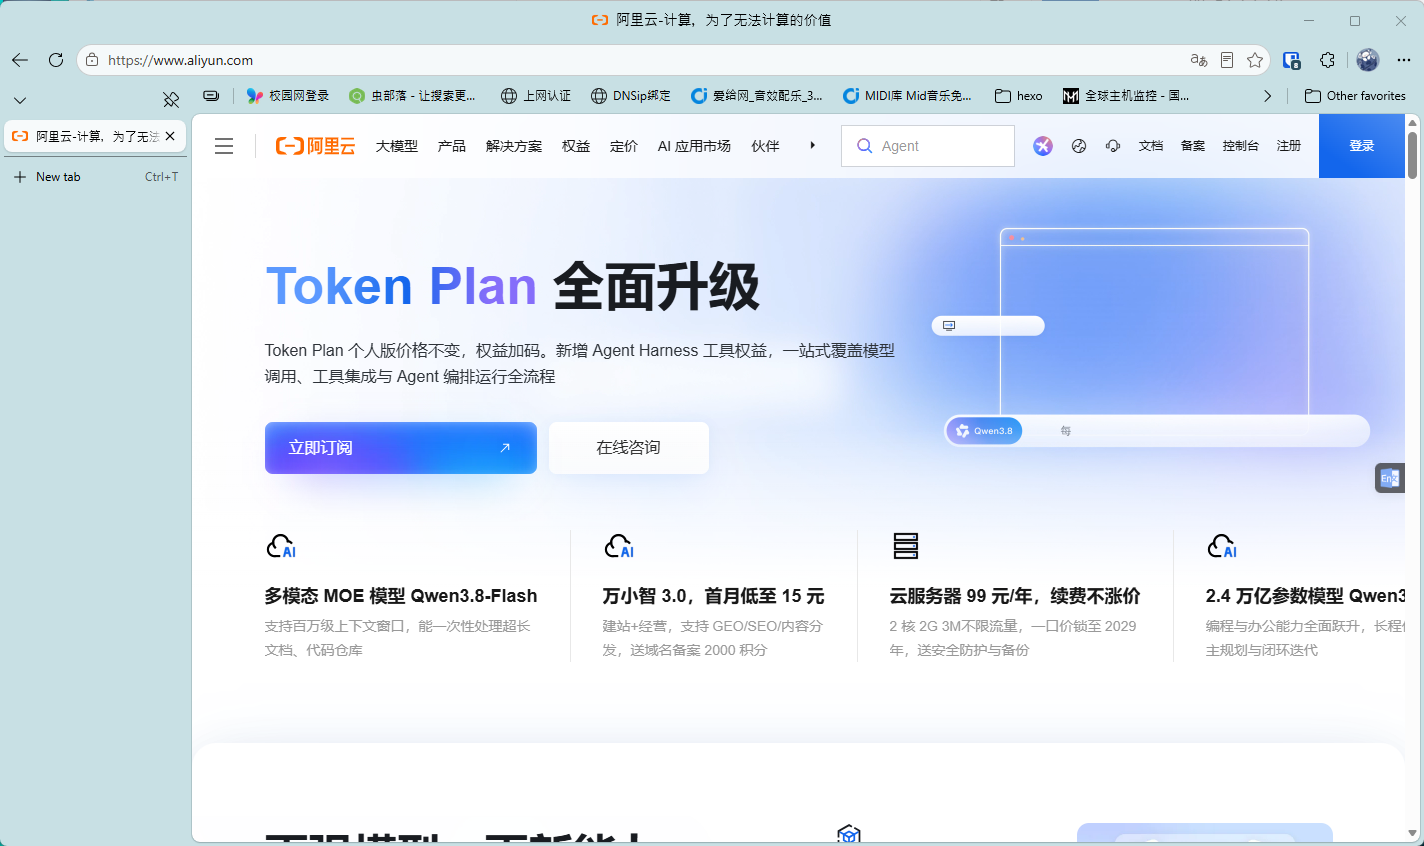Viewport: 1424px width, 846px height.
Task: Click the scrollbar down arrow
Action: coord(1412,832)
